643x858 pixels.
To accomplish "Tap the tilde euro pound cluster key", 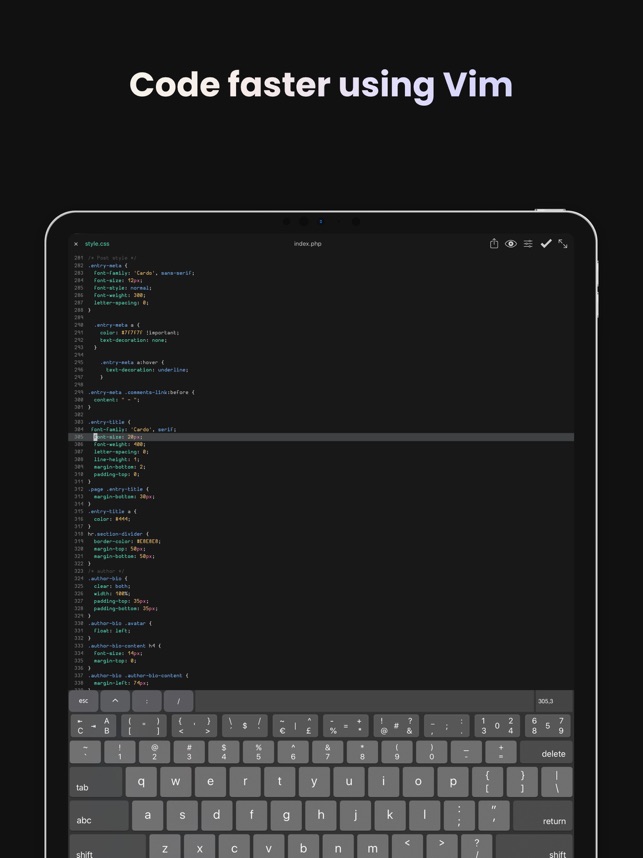I will pyautogui.click(x=296, y=726).
